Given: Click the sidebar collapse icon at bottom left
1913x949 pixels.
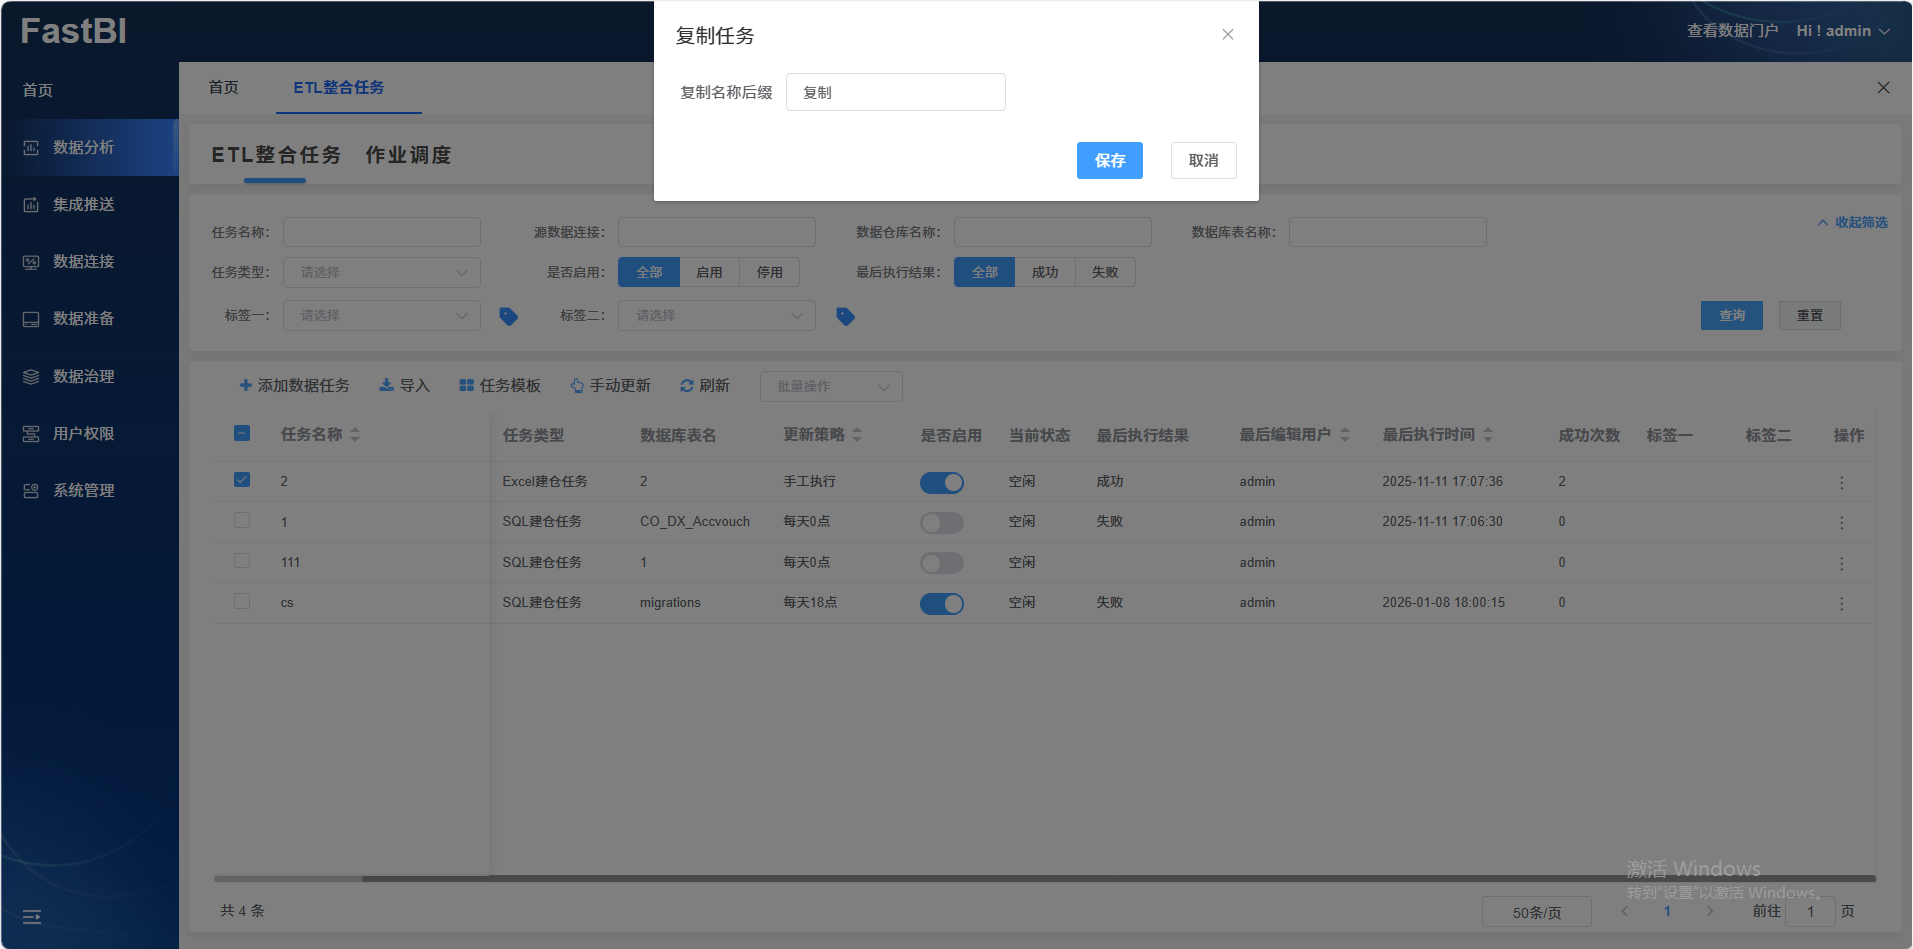Looking at the screenshot, I should coord(32,916).
